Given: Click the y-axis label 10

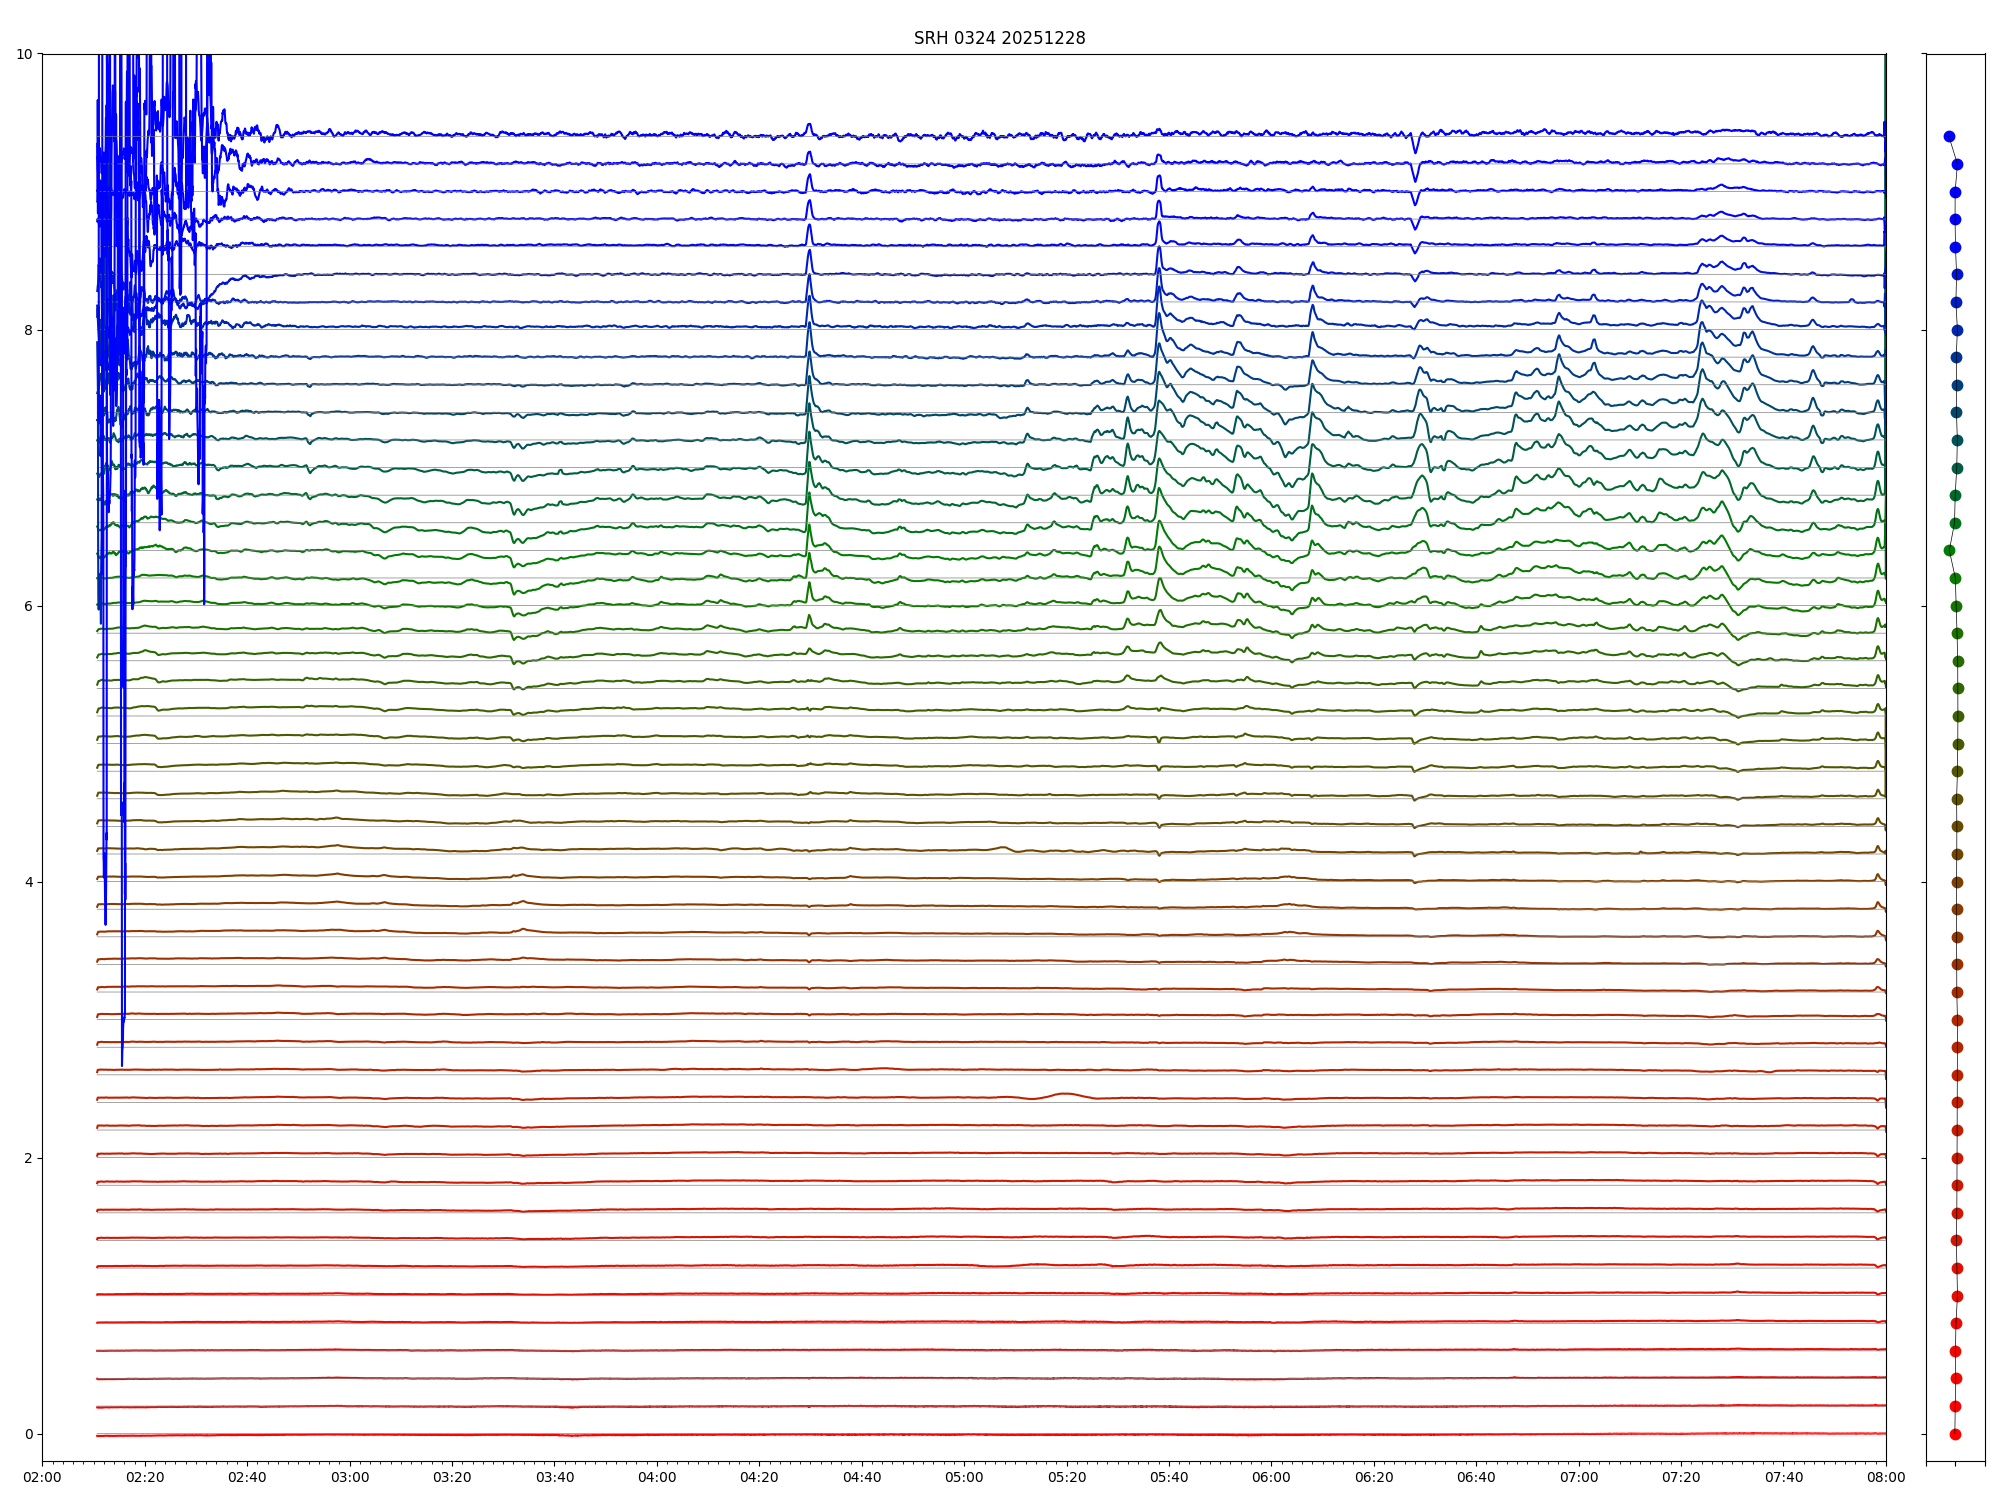Looking at the screenshot, I should click(24, 55).
